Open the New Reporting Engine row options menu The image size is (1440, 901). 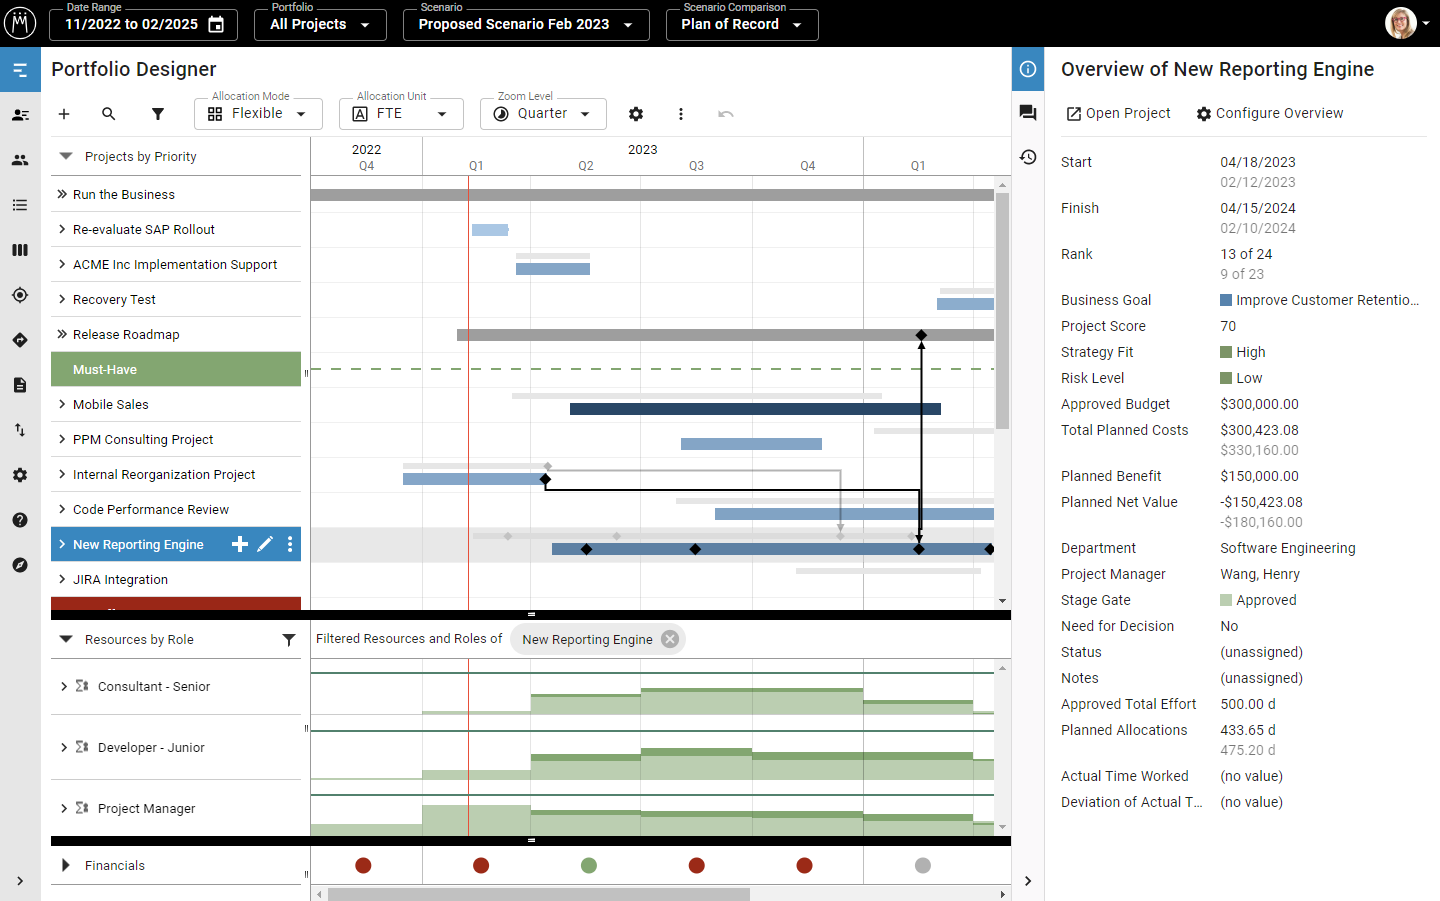coord(290,544)
